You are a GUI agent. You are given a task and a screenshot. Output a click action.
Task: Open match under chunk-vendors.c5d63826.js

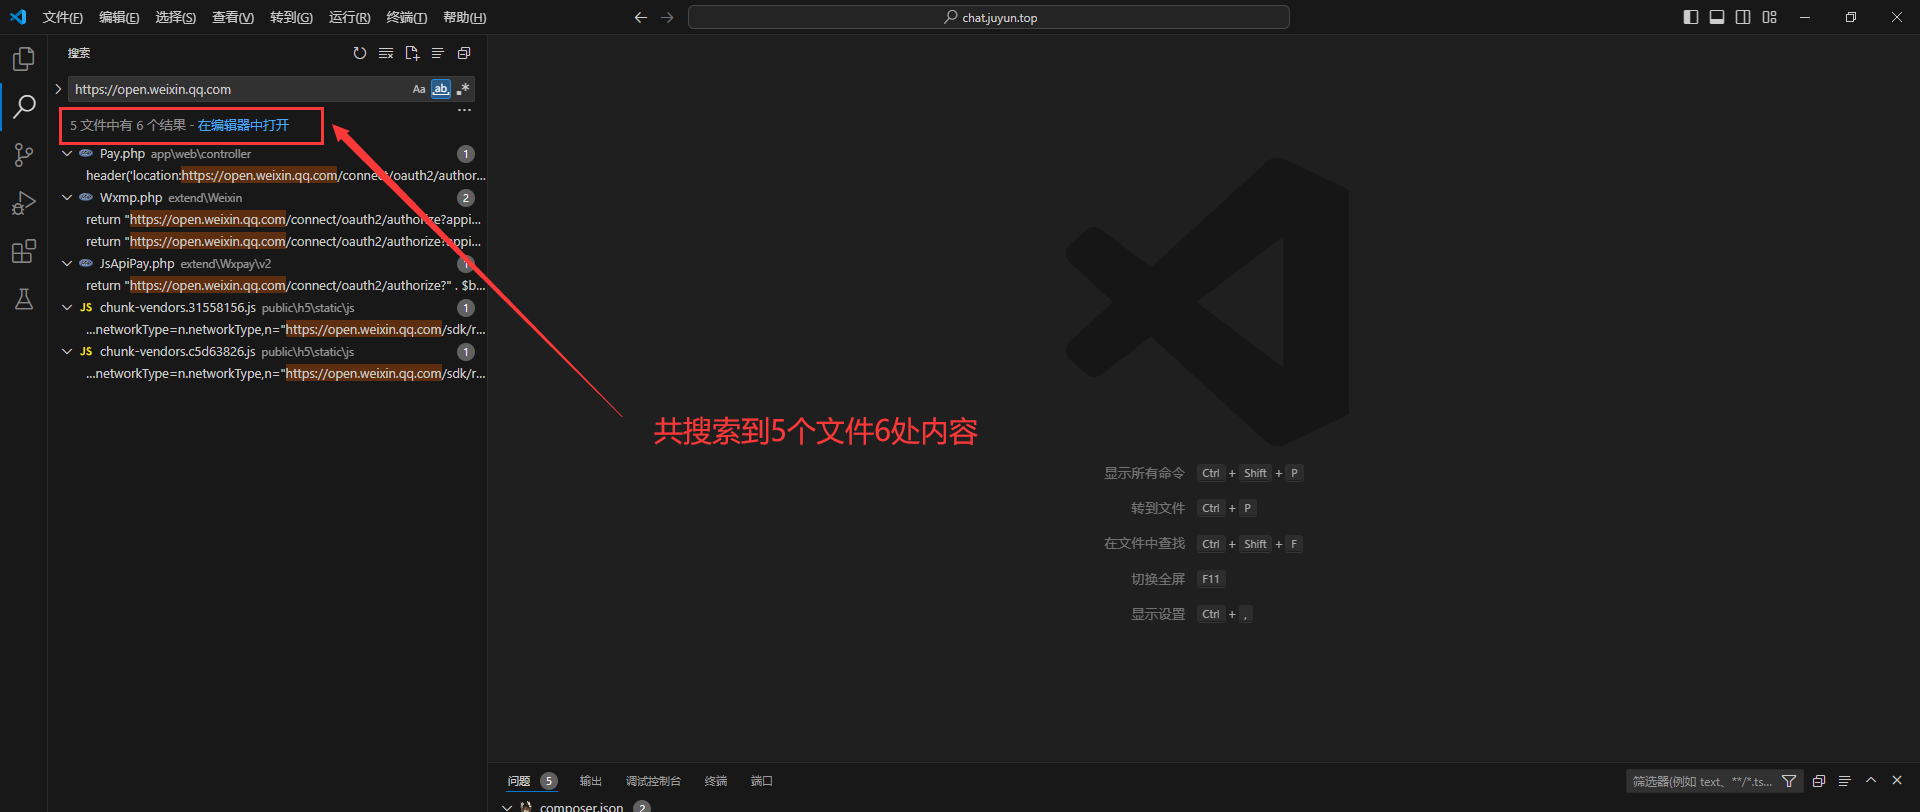pos(285,374)
